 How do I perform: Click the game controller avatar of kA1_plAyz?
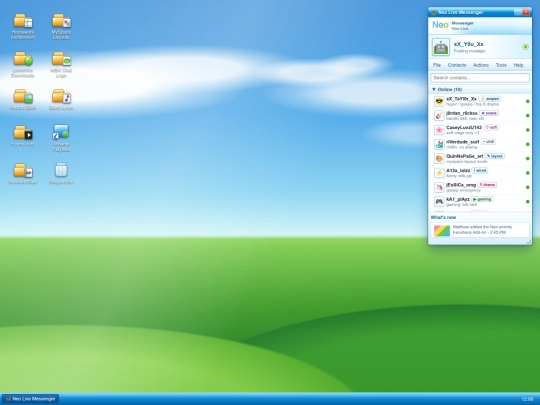pyautogui.click(x=439, y=202)
